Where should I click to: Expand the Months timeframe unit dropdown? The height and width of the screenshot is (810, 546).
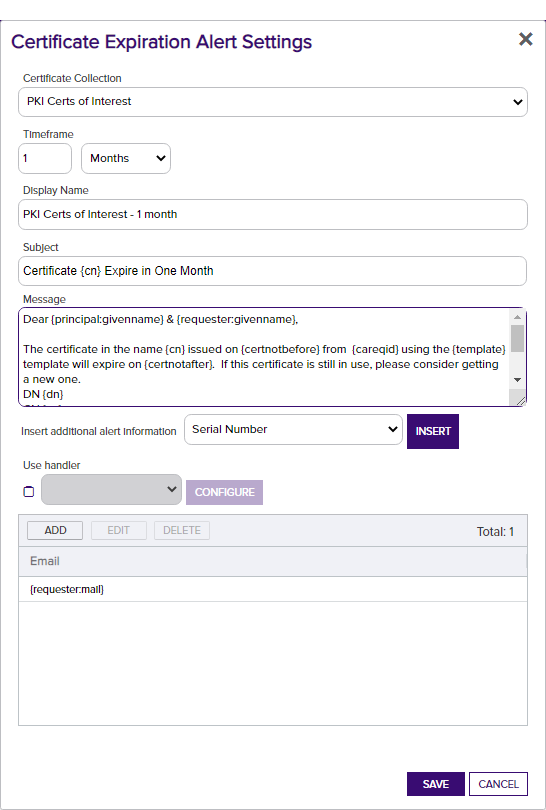(x=126, y=159)
